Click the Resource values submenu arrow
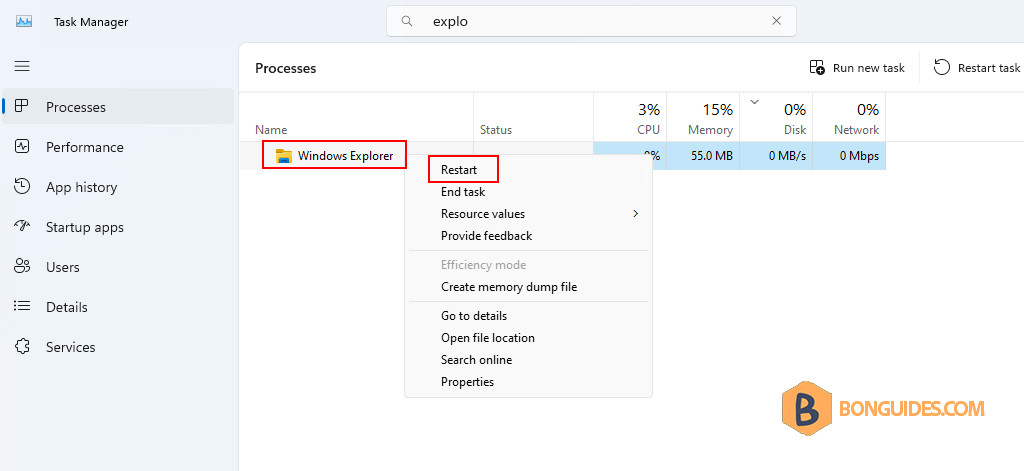The image size is (1024, 471). [635, 214]
